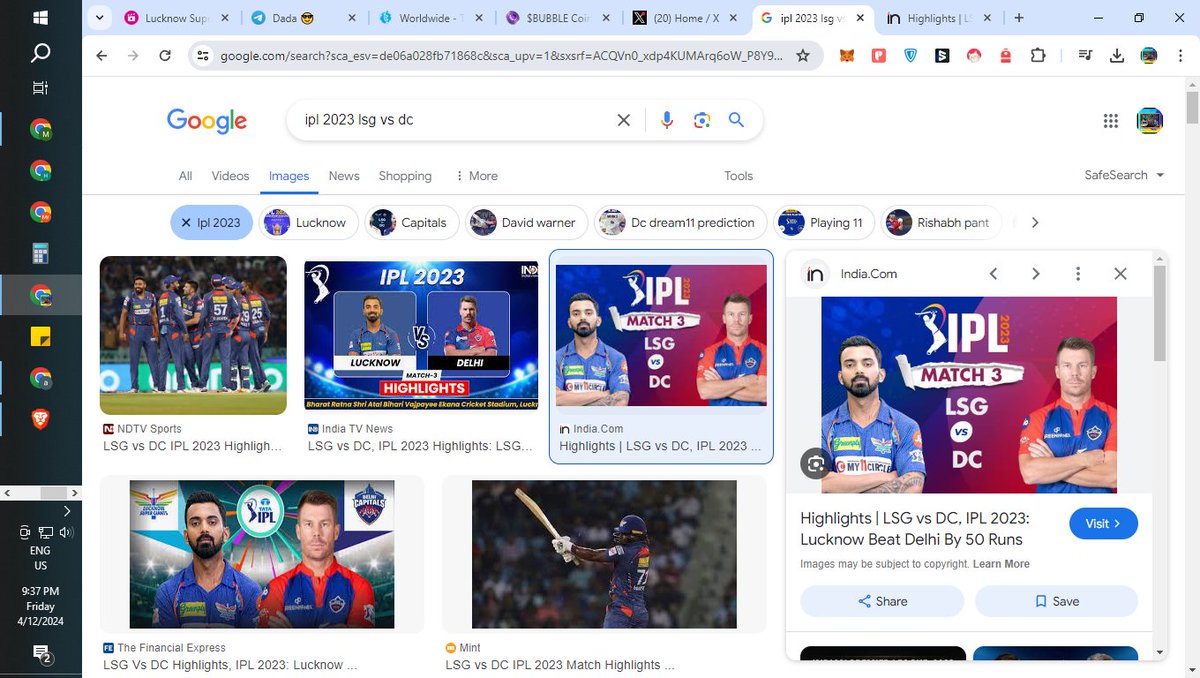The height and width of the screenshot is (678, 1200).
Task: Share the previewed image
Action: click(x=882, y=601)
